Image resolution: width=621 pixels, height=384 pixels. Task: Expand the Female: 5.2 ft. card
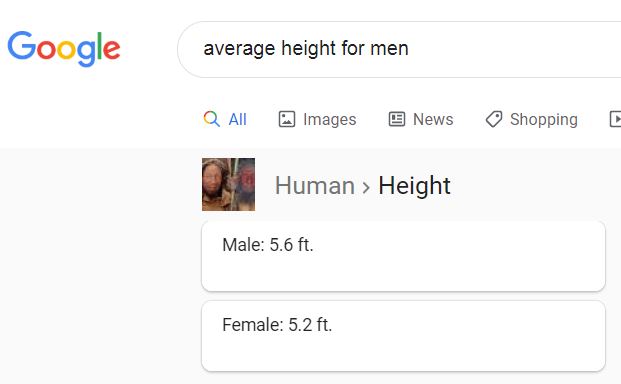click(x=403, y=336)
